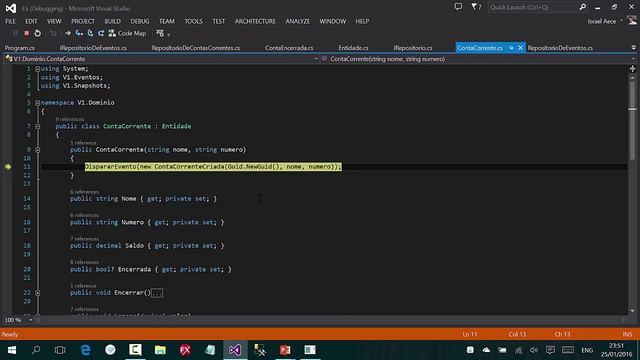Viewport: 640px width, 360px height.
Task: Click Show Next Statement arrow icon
Action: pyautogui.click(x=68, y=33)
